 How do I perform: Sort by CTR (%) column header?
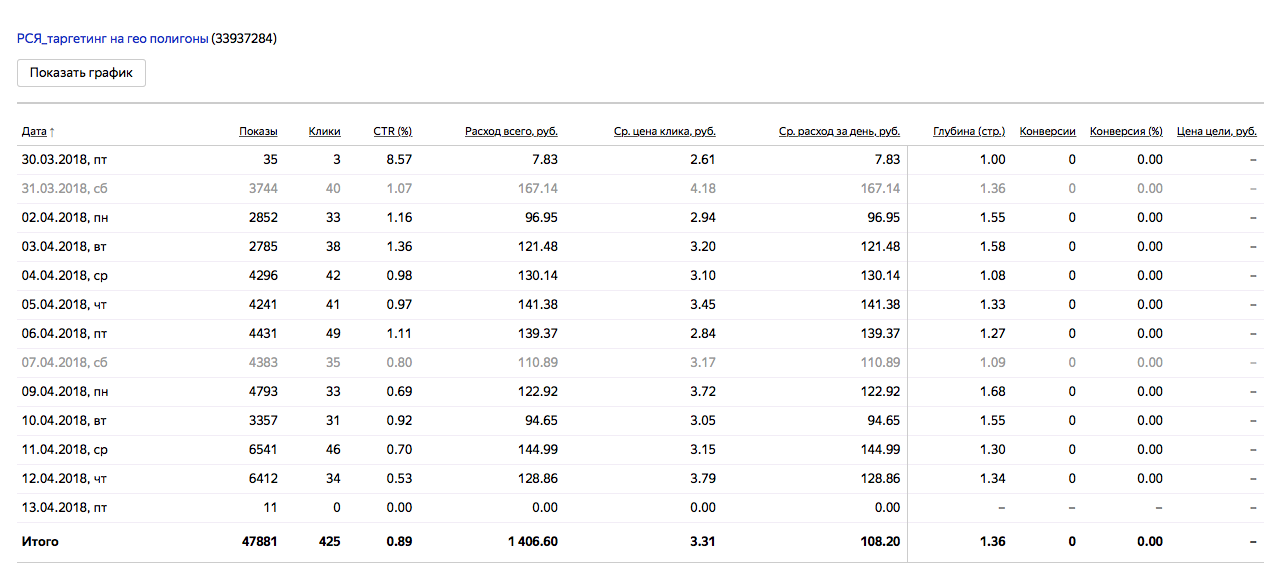click(x=393, y=131)
